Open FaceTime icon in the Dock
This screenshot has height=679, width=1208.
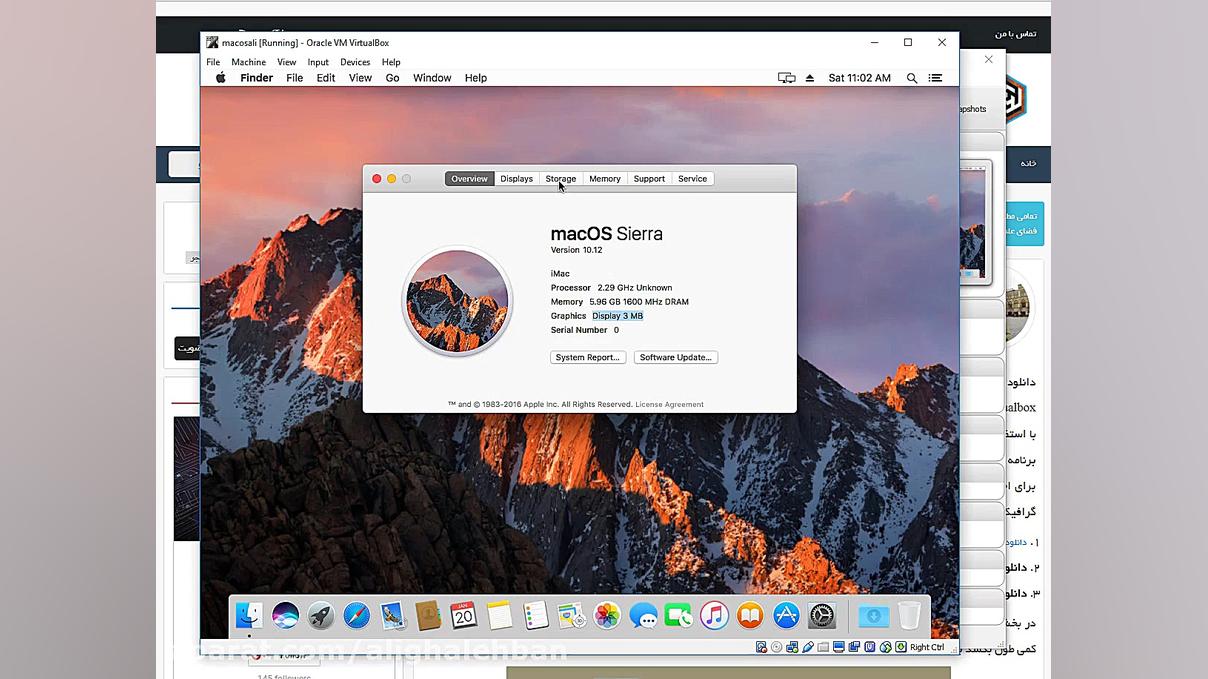click(678, 615)
